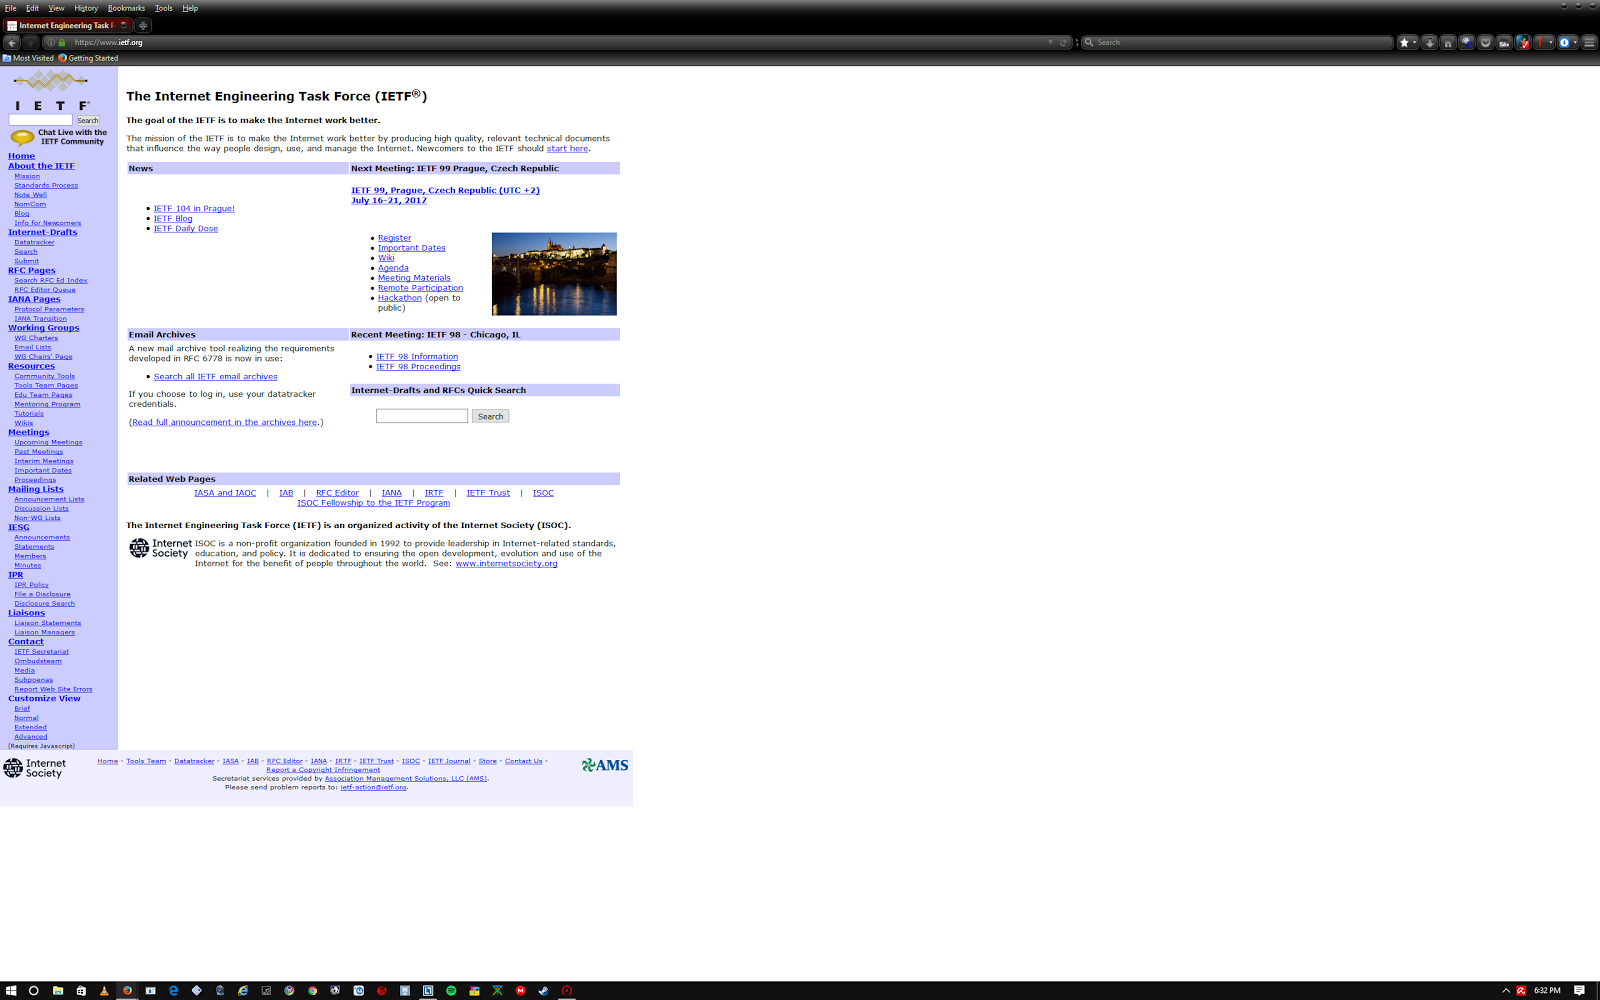Open the Most Visited bookmarks folder
1600x1000 pixels.
28,58
